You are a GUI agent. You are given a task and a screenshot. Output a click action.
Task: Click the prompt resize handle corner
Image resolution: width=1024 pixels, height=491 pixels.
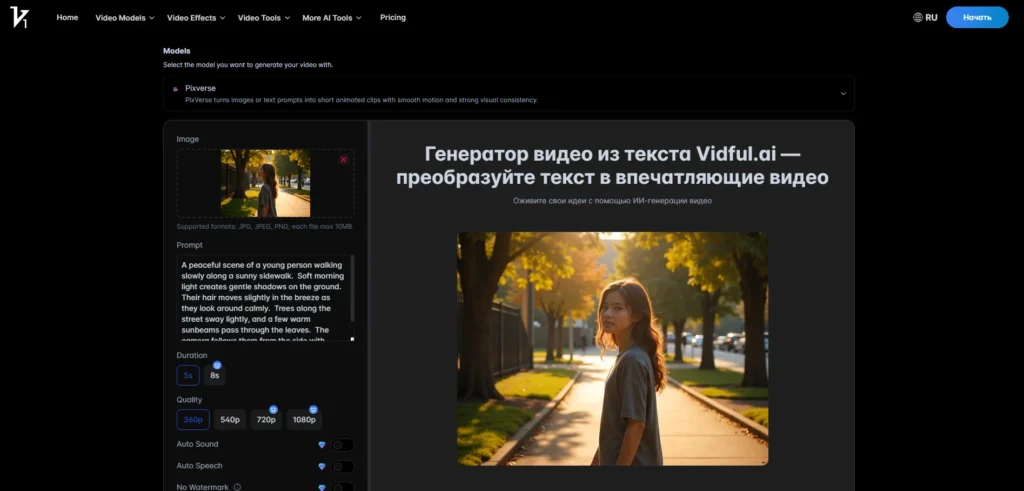(353, 339)
